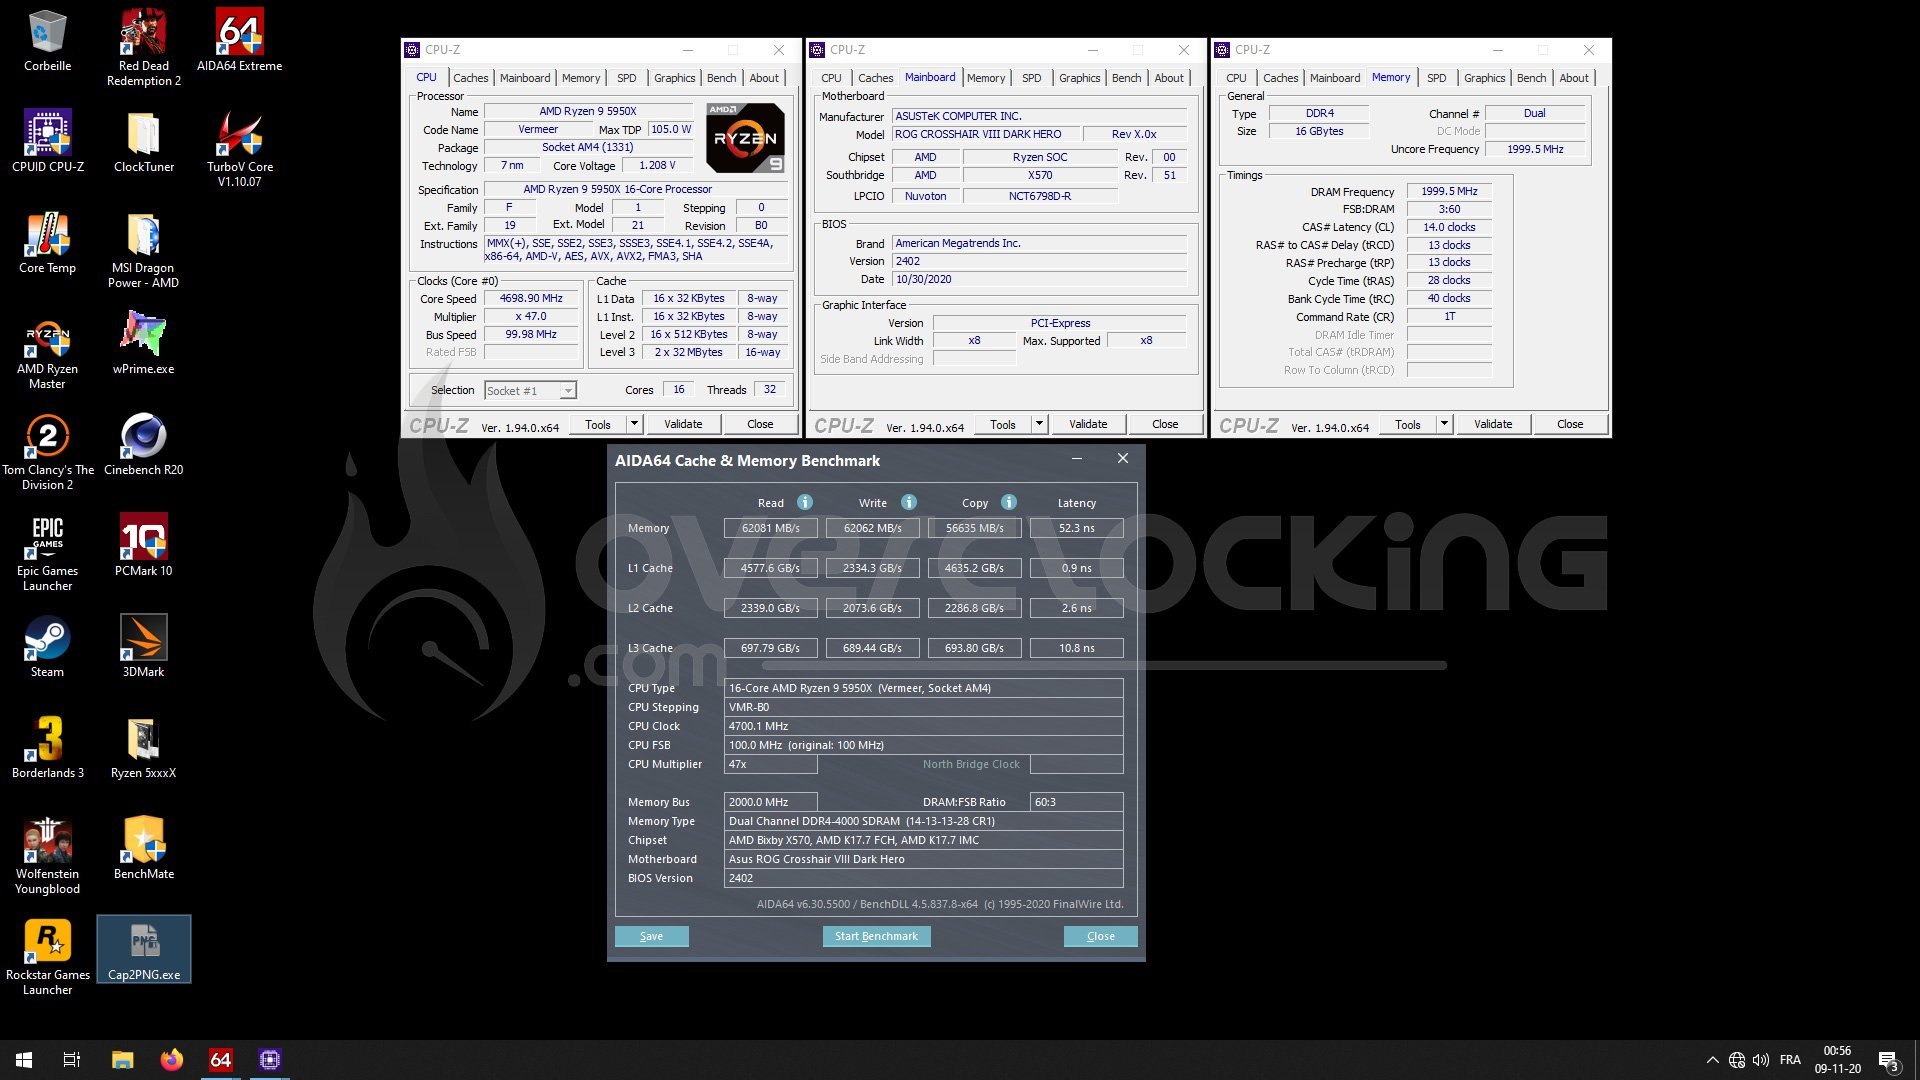Open Red Dead Redemption 2 desktop shortcut
This screenshot has width=1920, height=1080.
pyautogui.click(x=144, y=48)
